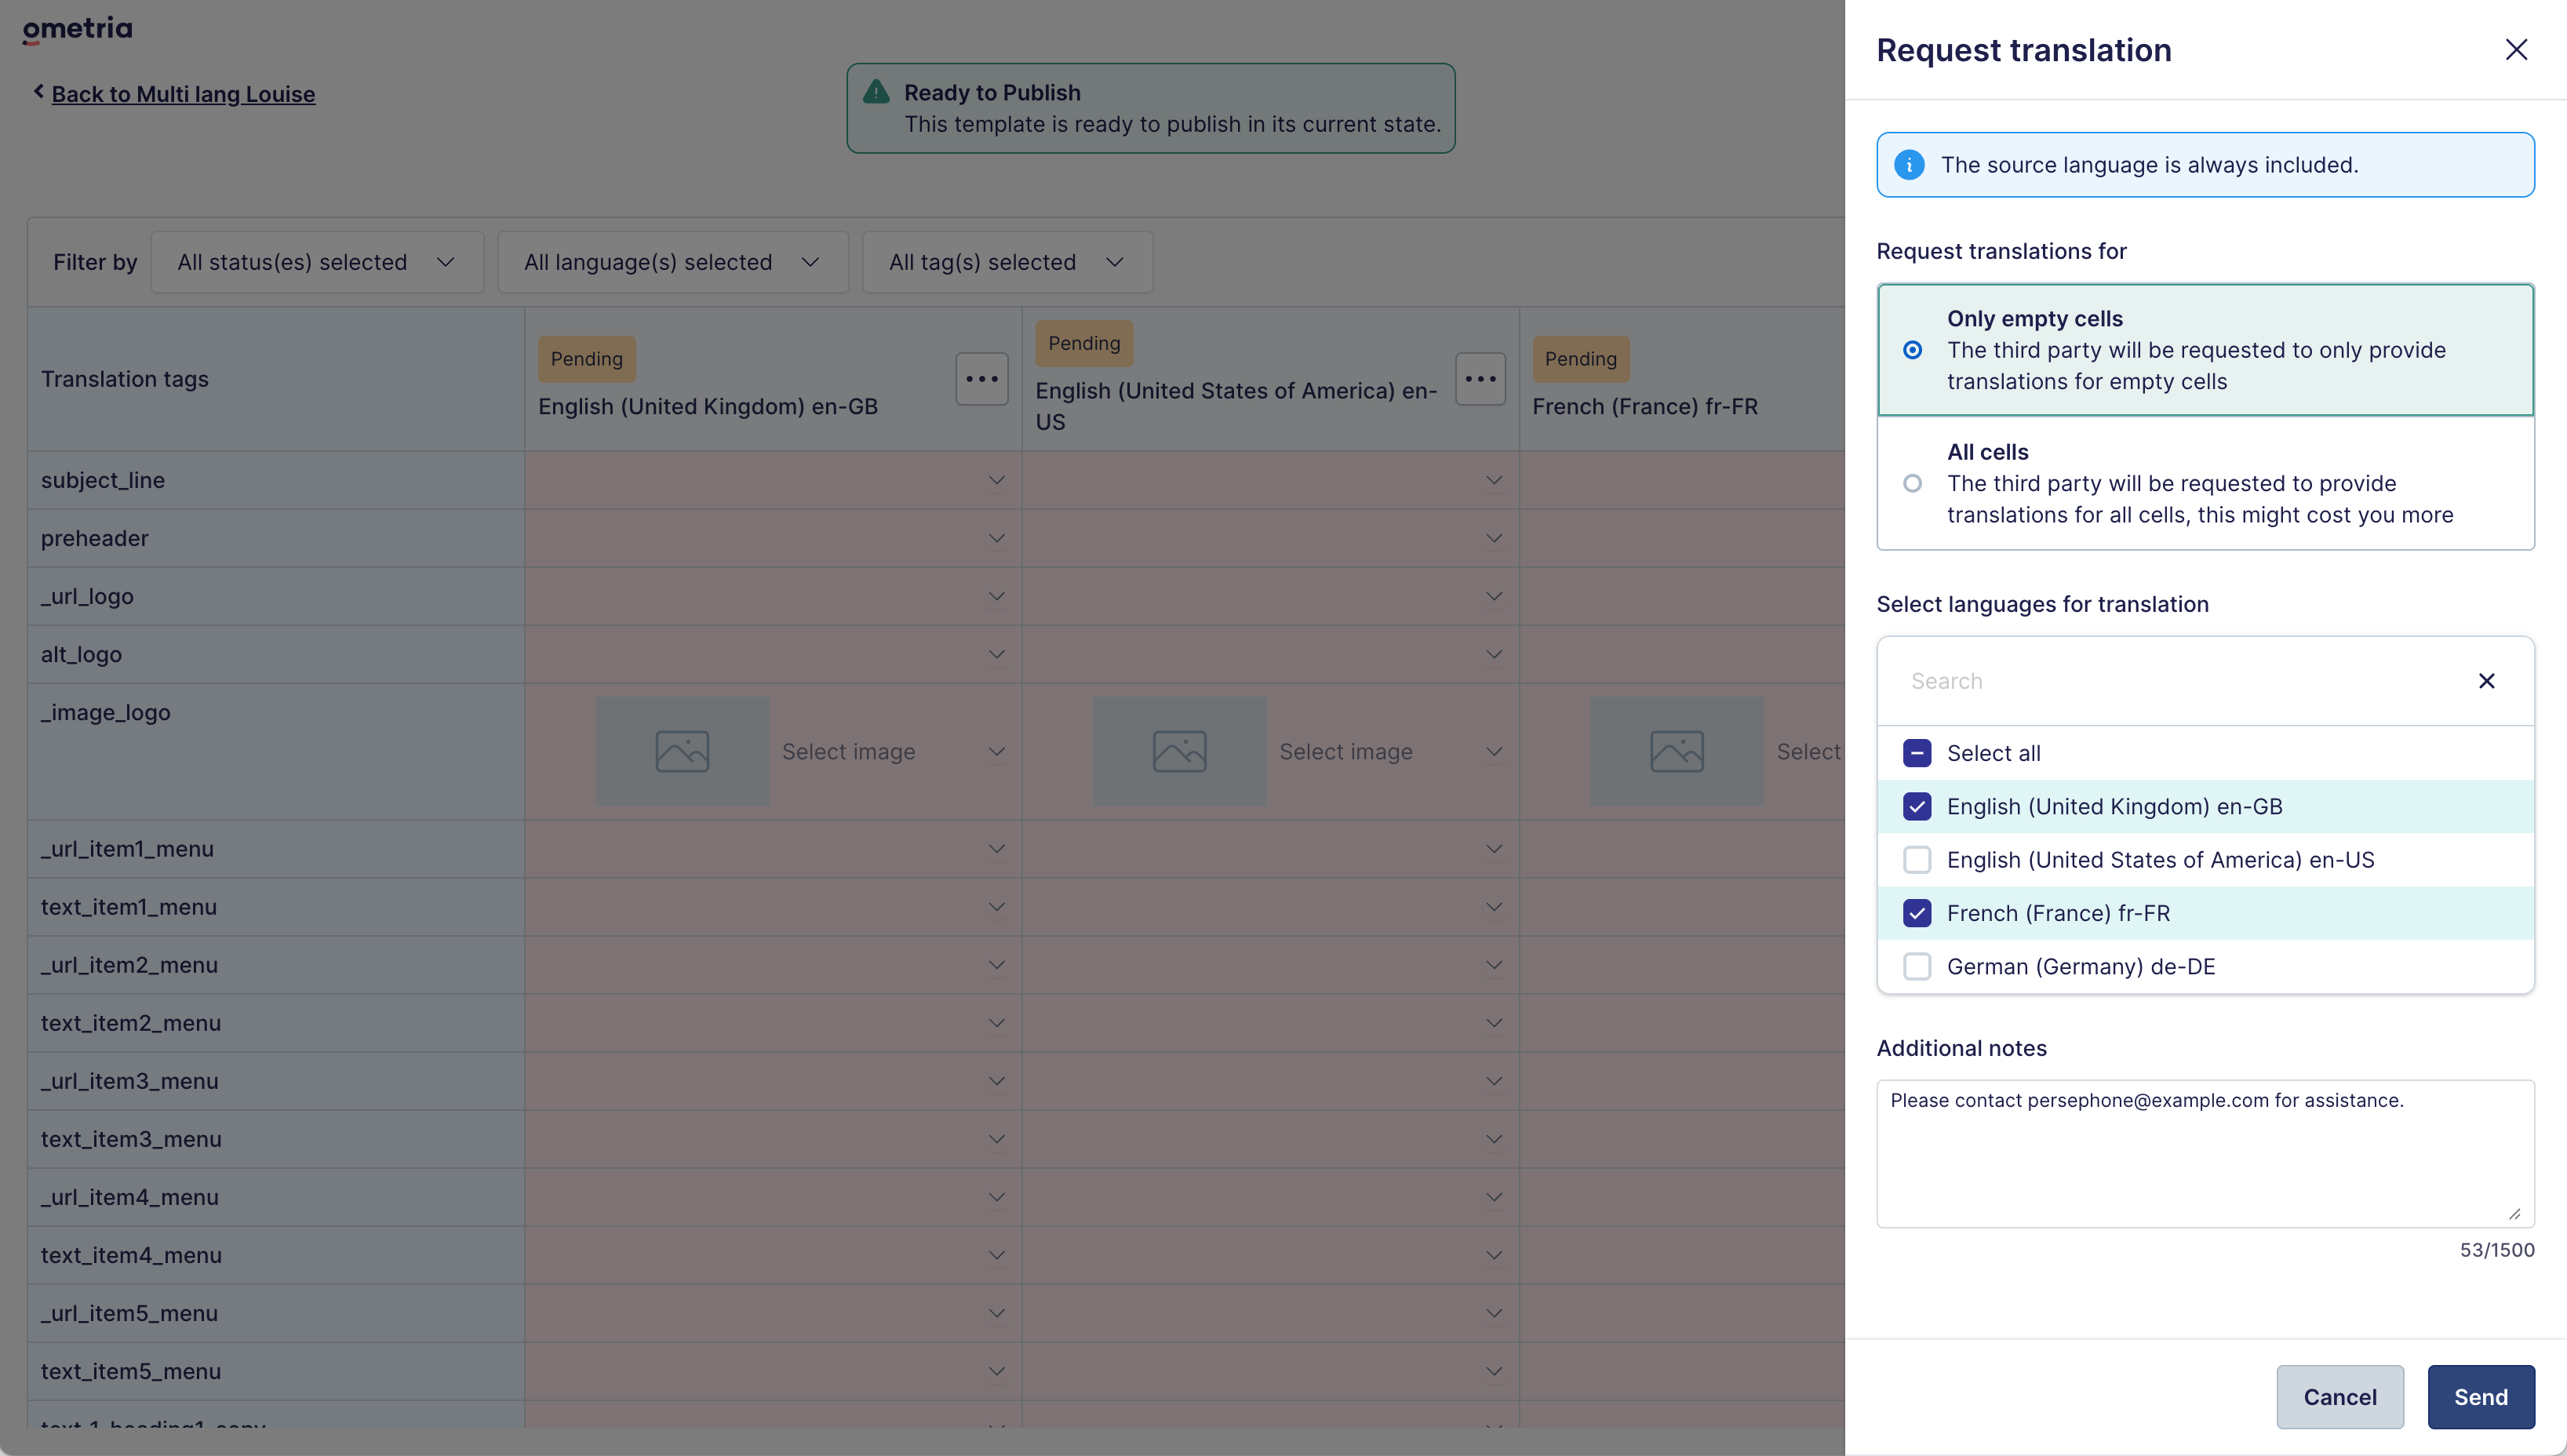Expand the alt_logo en-US cell
Screen dimensions: 2567x1456
pyautogui.click(x=1493, y=654)
